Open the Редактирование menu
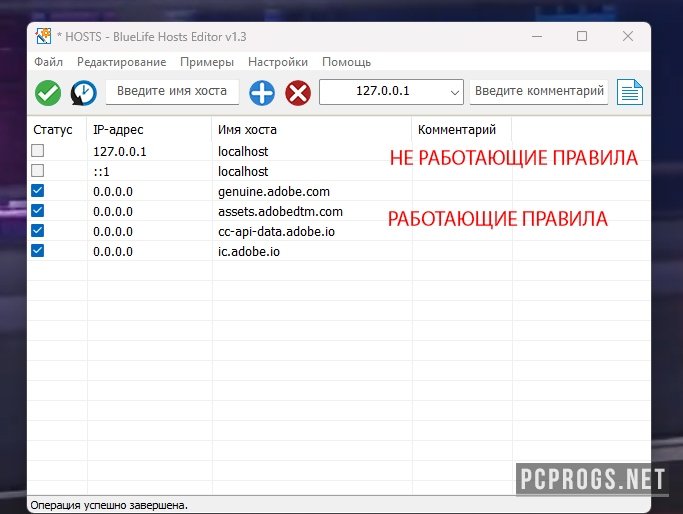This screenshot has height=514, width=683. coord(122,62)
